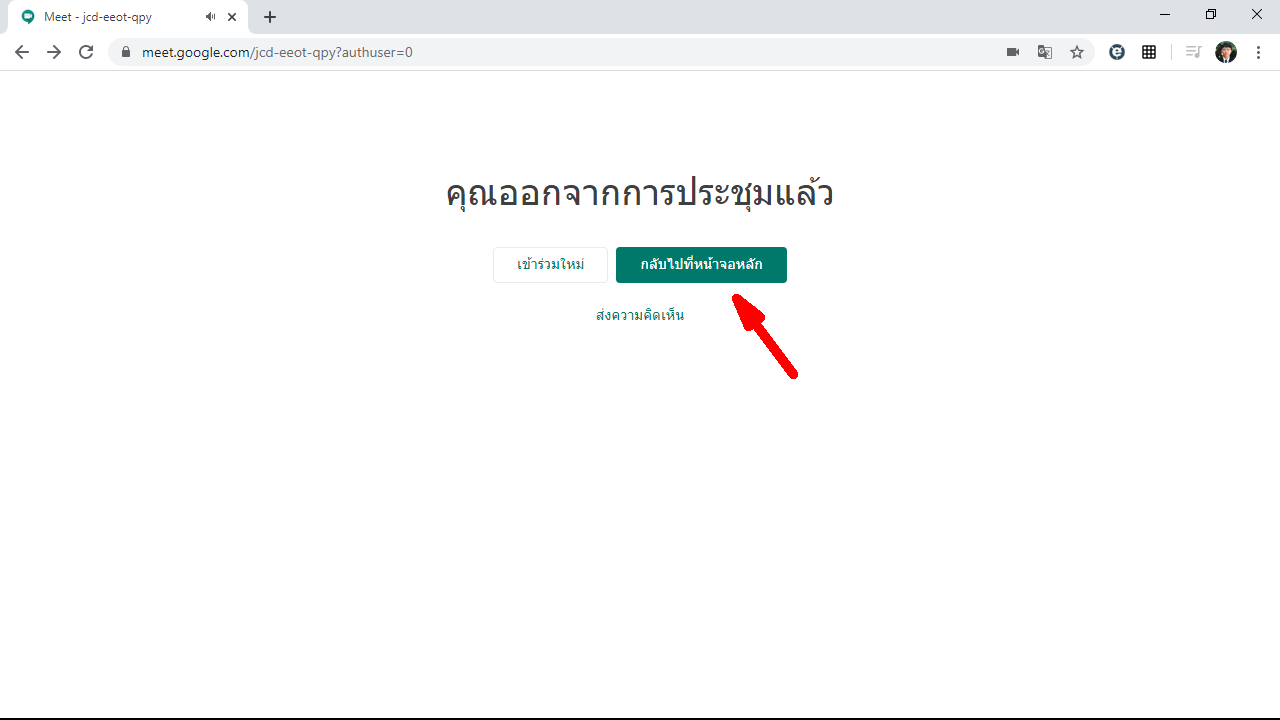
Task: Click the camera permission icon in address bar
Action: [x=1013, y=52]
